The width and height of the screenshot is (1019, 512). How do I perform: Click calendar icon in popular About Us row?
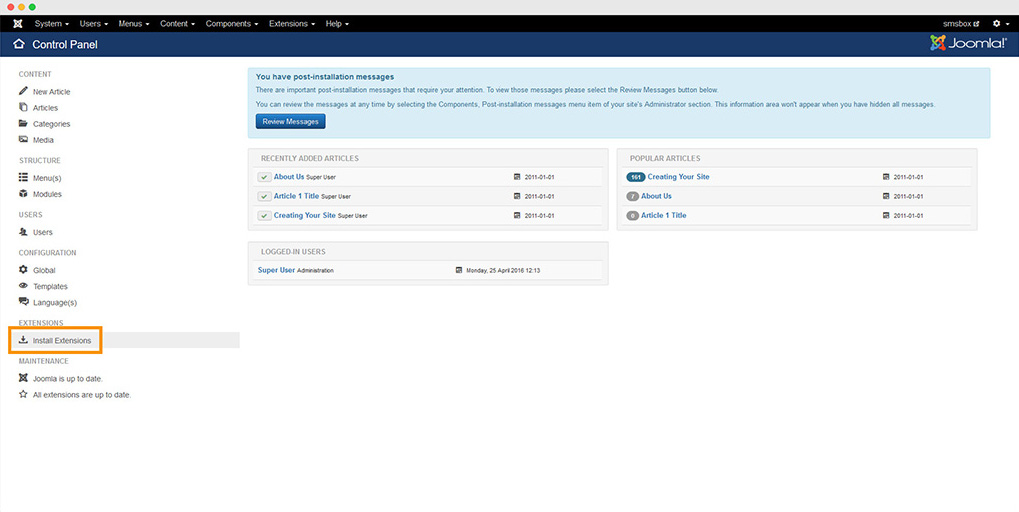click(886, 196)
